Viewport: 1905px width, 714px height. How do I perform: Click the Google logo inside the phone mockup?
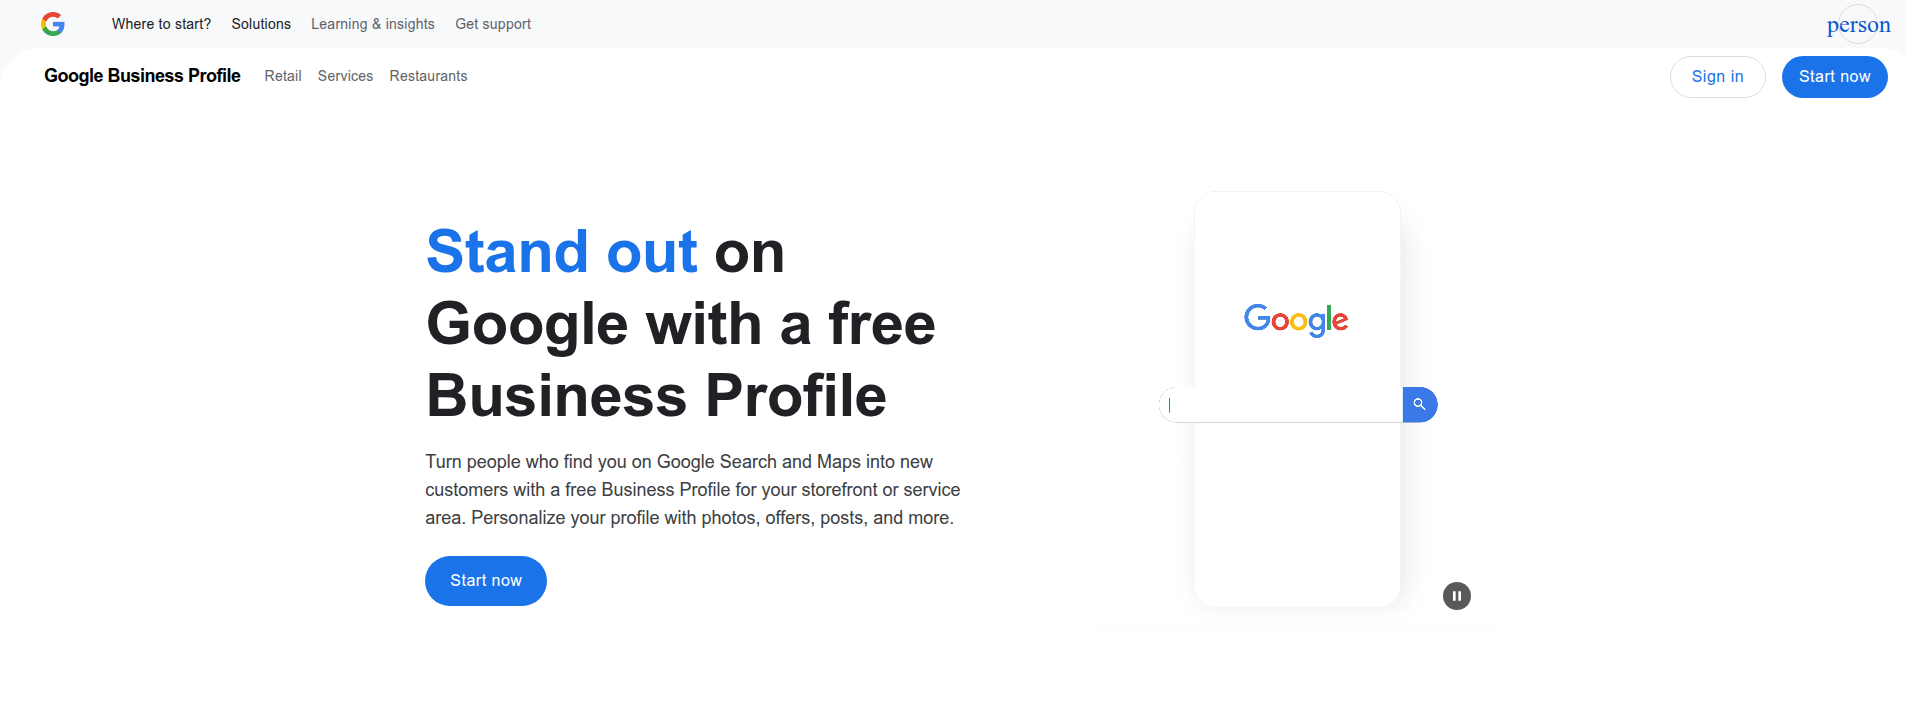[1296, 320]
